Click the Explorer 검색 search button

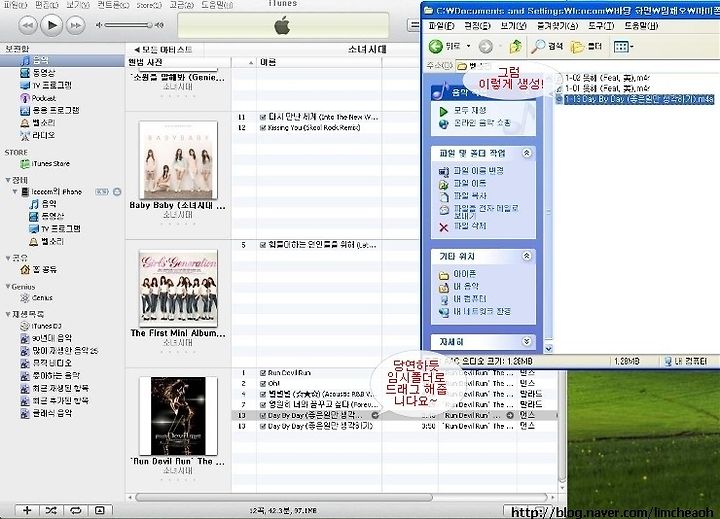[x=547, y=46]
